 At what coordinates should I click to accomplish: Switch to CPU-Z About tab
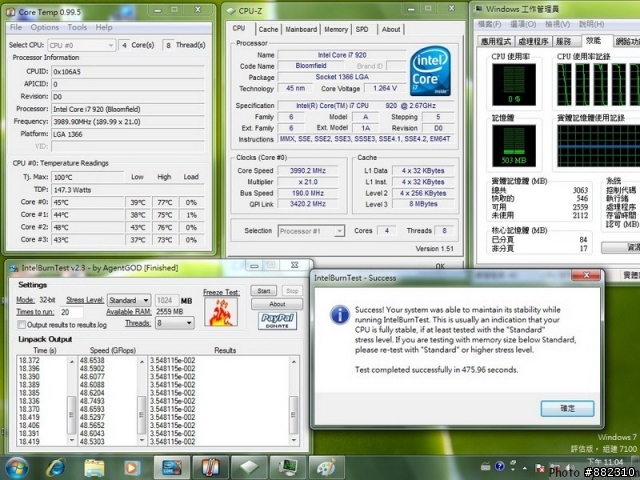point(391,29)
